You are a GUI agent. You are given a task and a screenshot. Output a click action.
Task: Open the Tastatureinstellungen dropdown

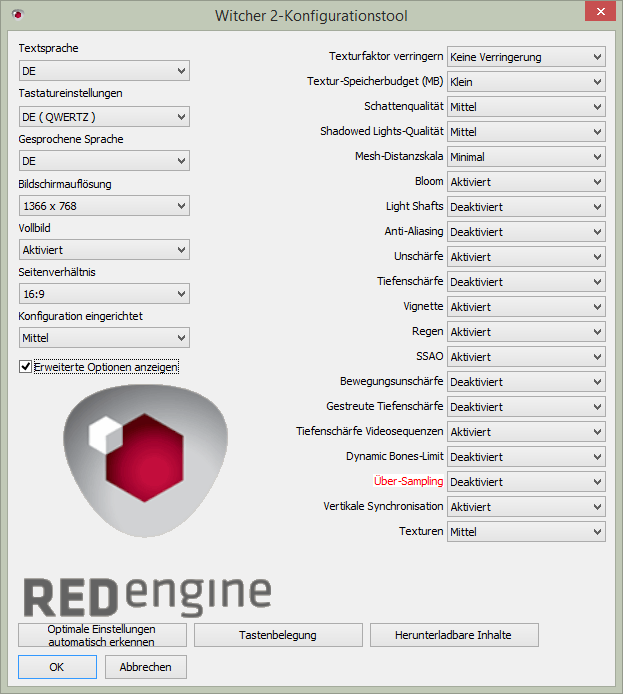104,117
